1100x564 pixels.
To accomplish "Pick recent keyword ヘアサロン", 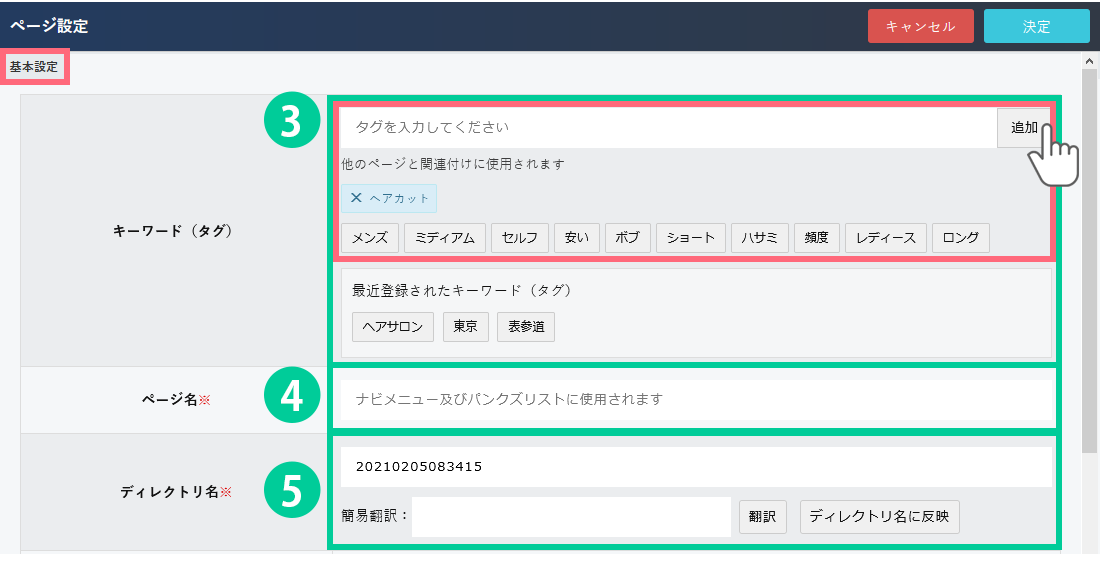I will tap(393, 327).
